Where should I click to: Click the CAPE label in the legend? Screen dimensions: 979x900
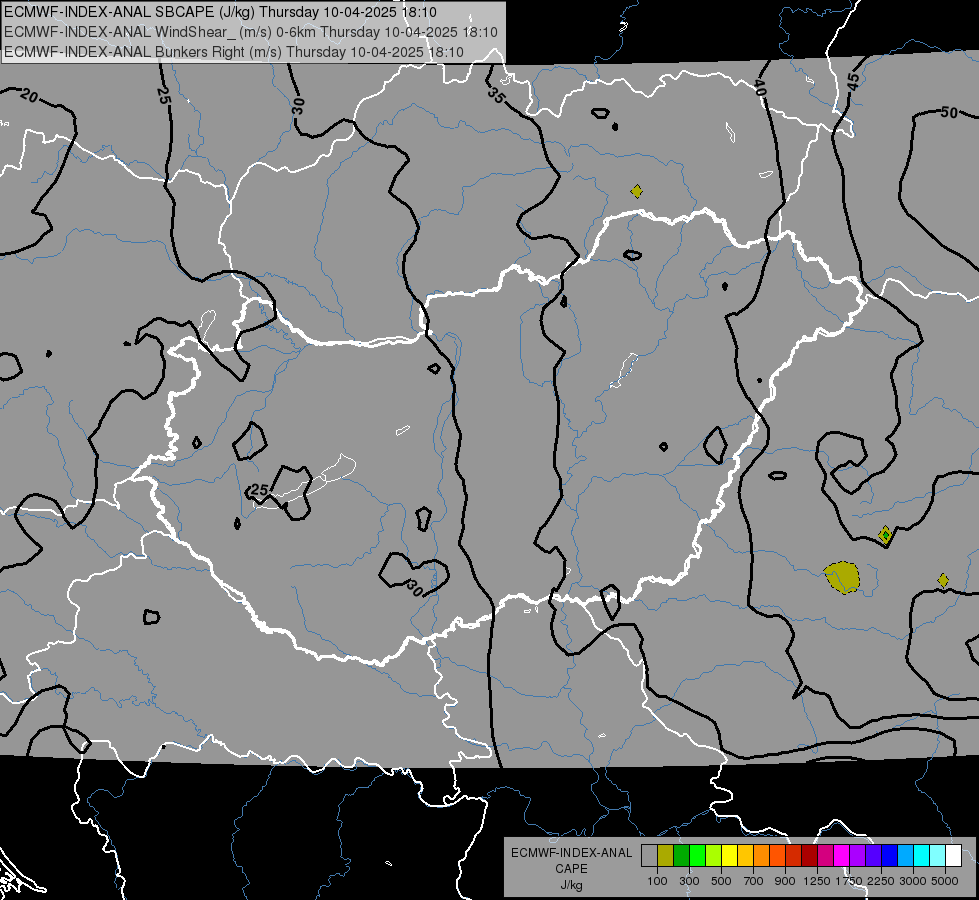[x=571, y=869]
